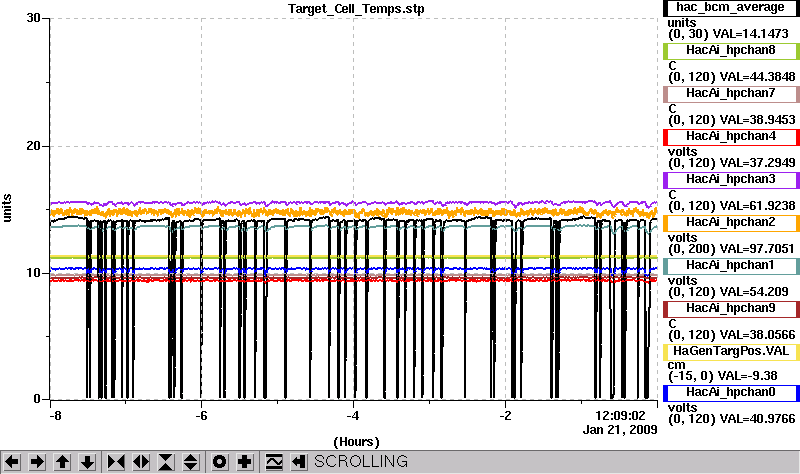Pan the plot left with the left arrow
The width and height of the screenshot is (800, 474).
click(12, 462)
